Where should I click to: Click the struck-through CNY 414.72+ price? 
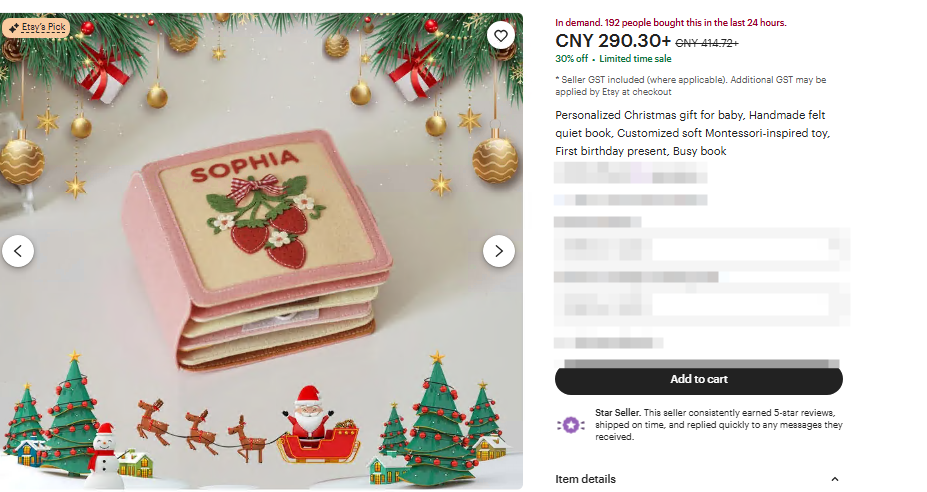pyautogui.click(x=707, y=43)
